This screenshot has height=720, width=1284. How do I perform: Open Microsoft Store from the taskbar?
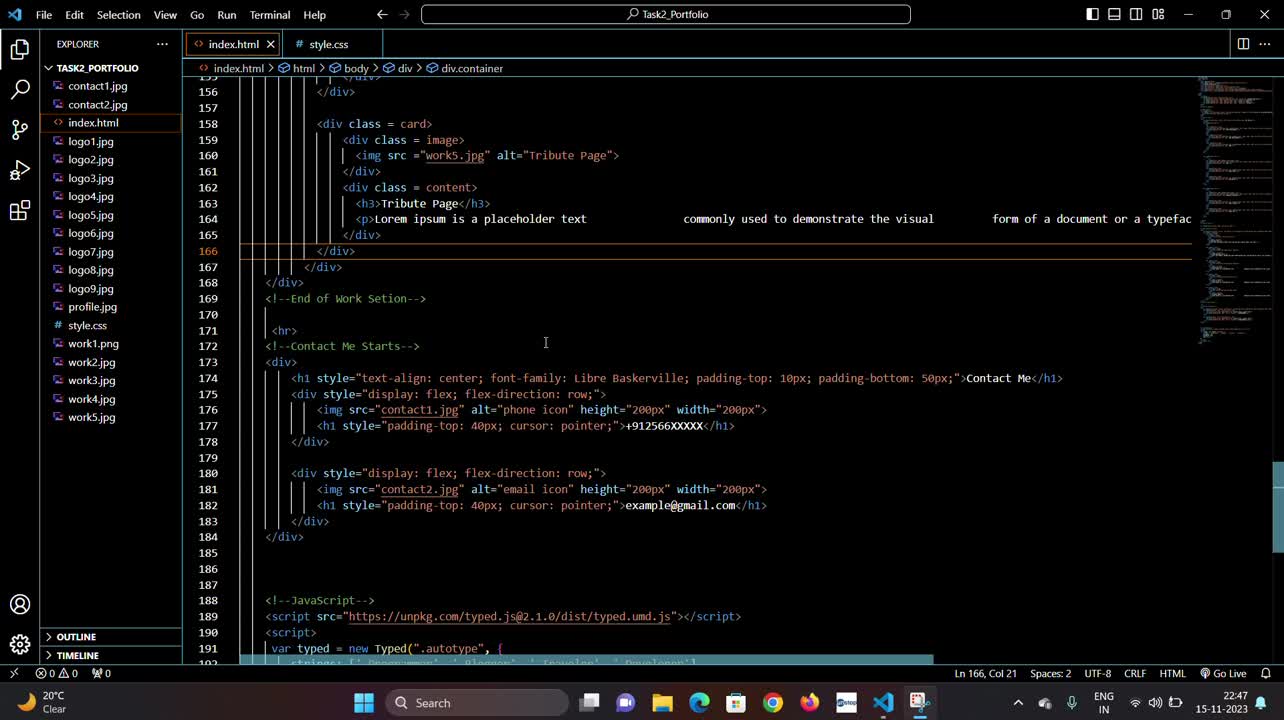coord(736,702)
